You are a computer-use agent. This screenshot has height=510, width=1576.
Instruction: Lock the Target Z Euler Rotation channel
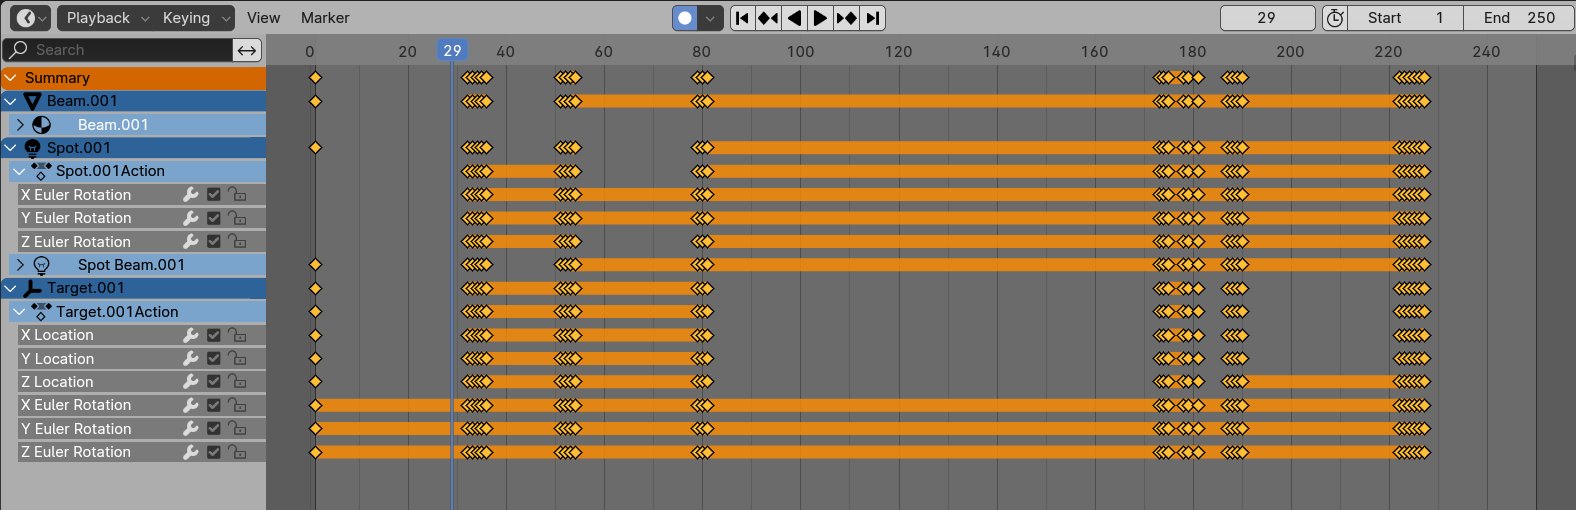237,452
